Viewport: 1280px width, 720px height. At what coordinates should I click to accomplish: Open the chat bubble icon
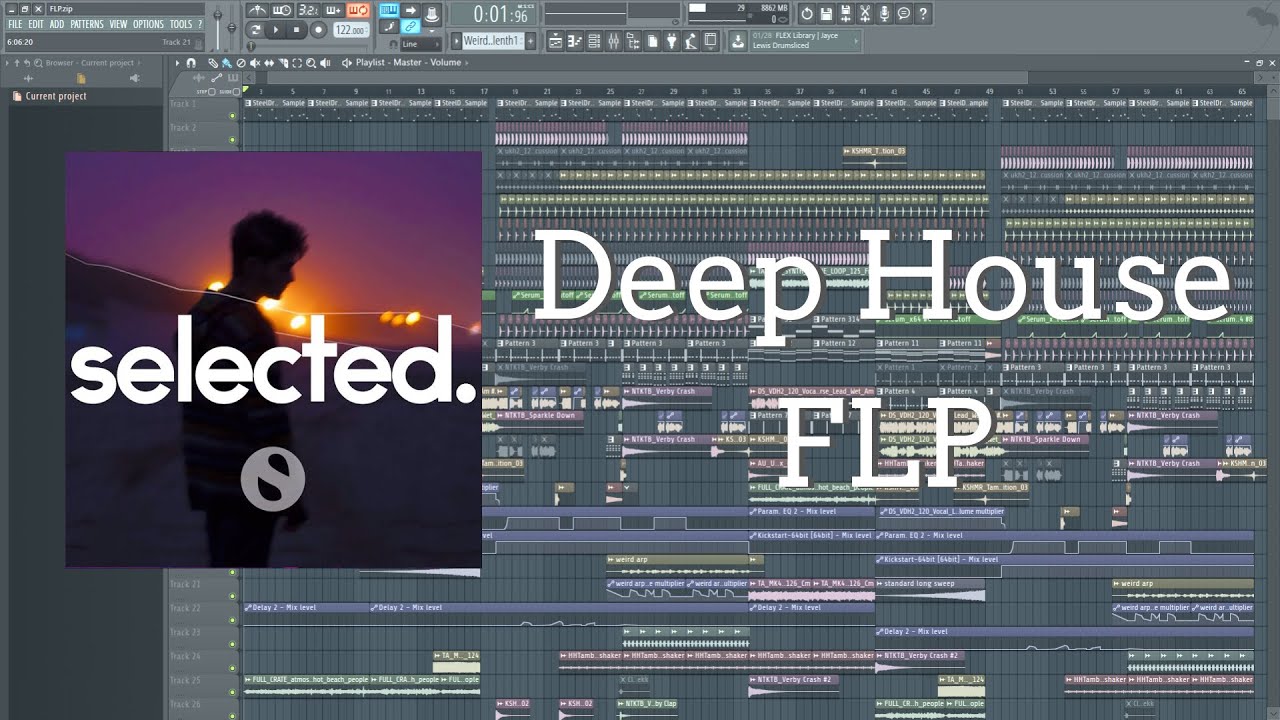point(903,13)
